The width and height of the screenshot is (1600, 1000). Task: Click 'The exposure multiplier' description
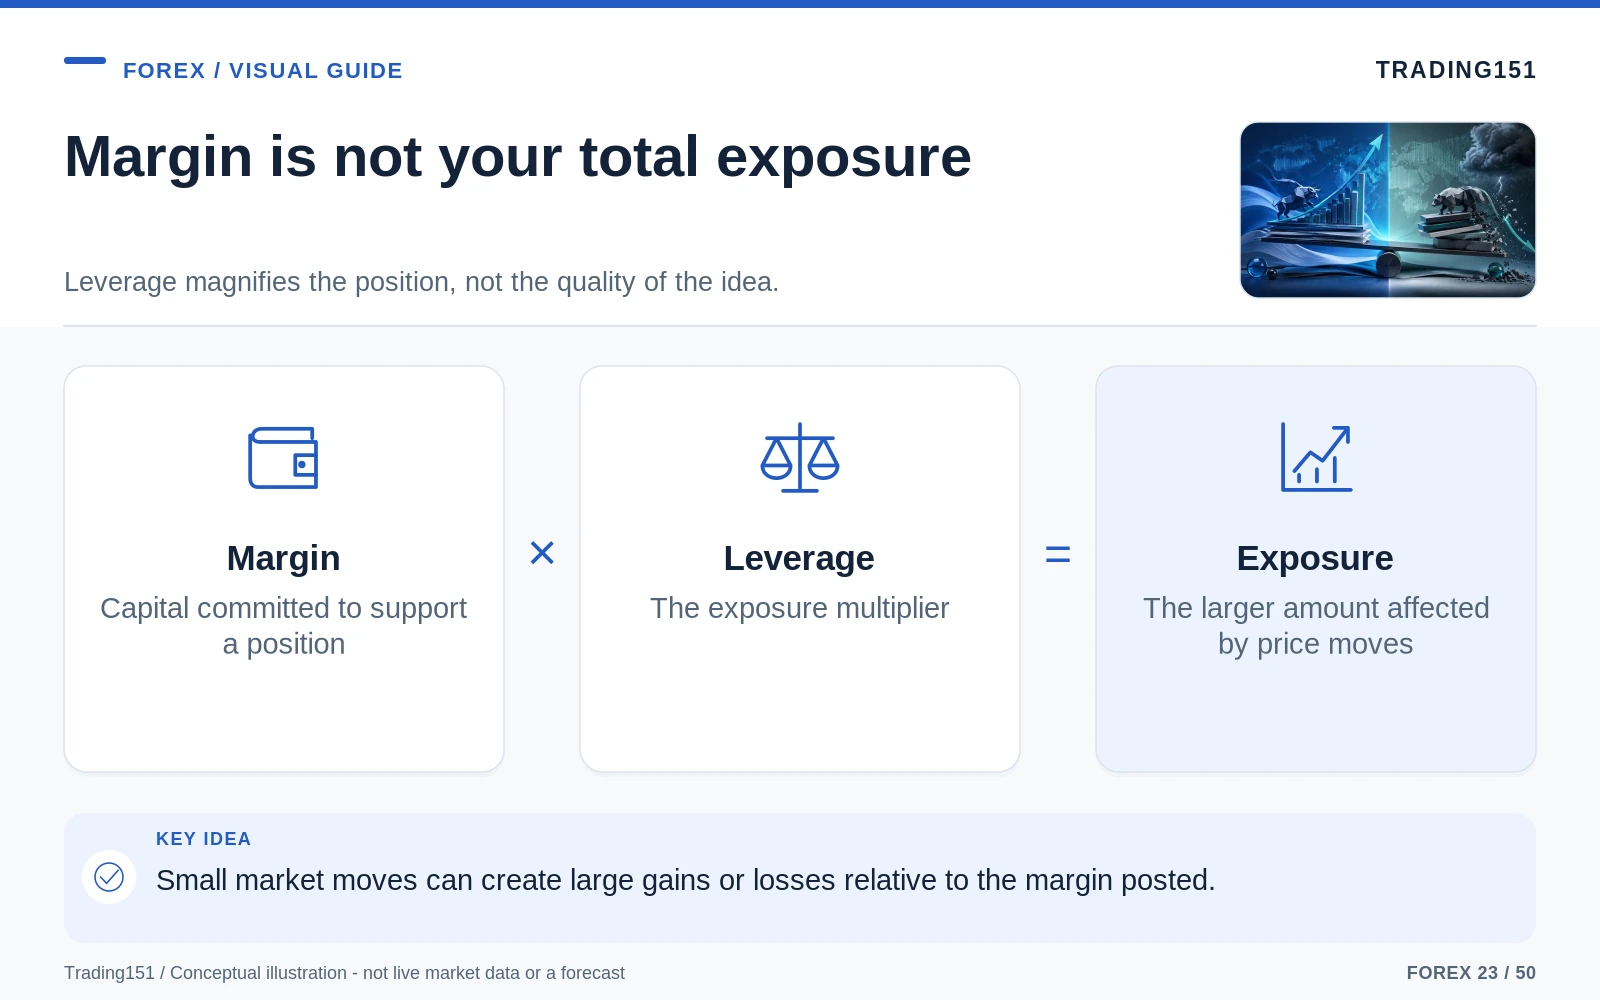tap(799, 608)
